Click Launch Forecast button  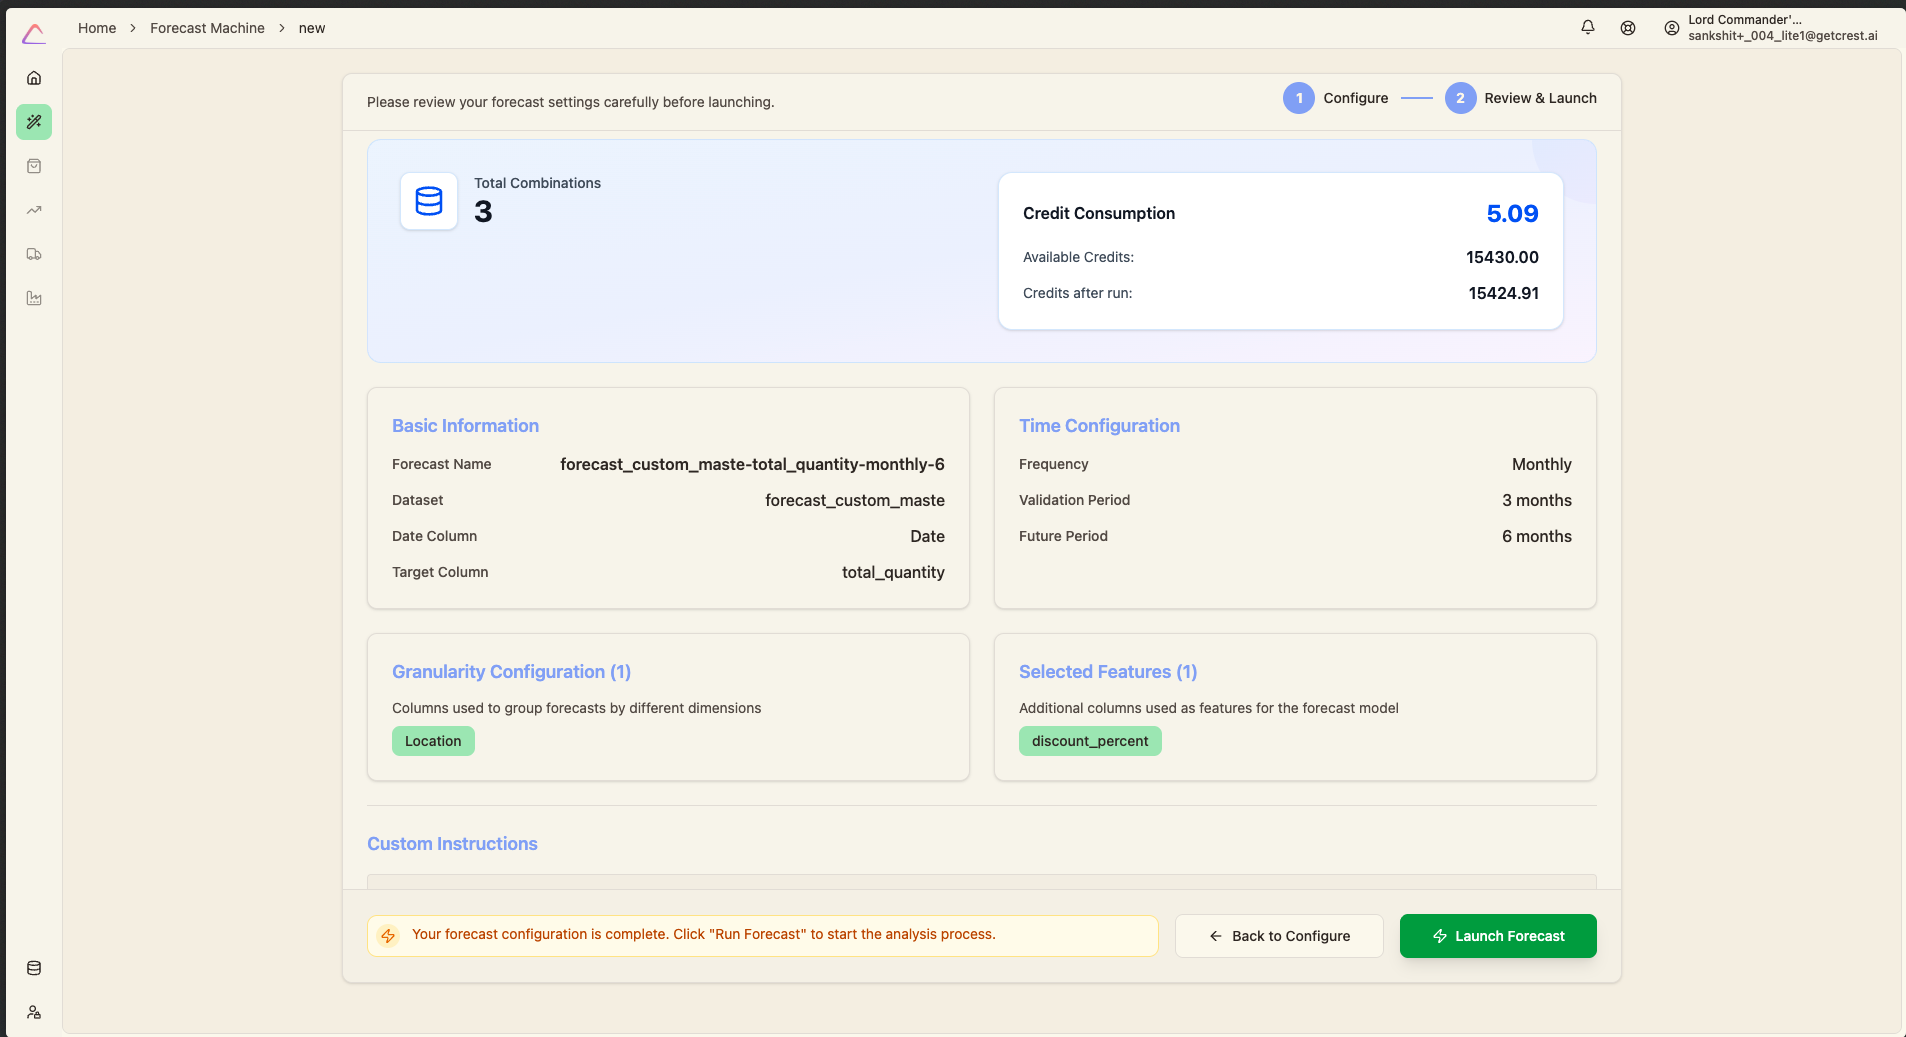[x=1498, y=936]
